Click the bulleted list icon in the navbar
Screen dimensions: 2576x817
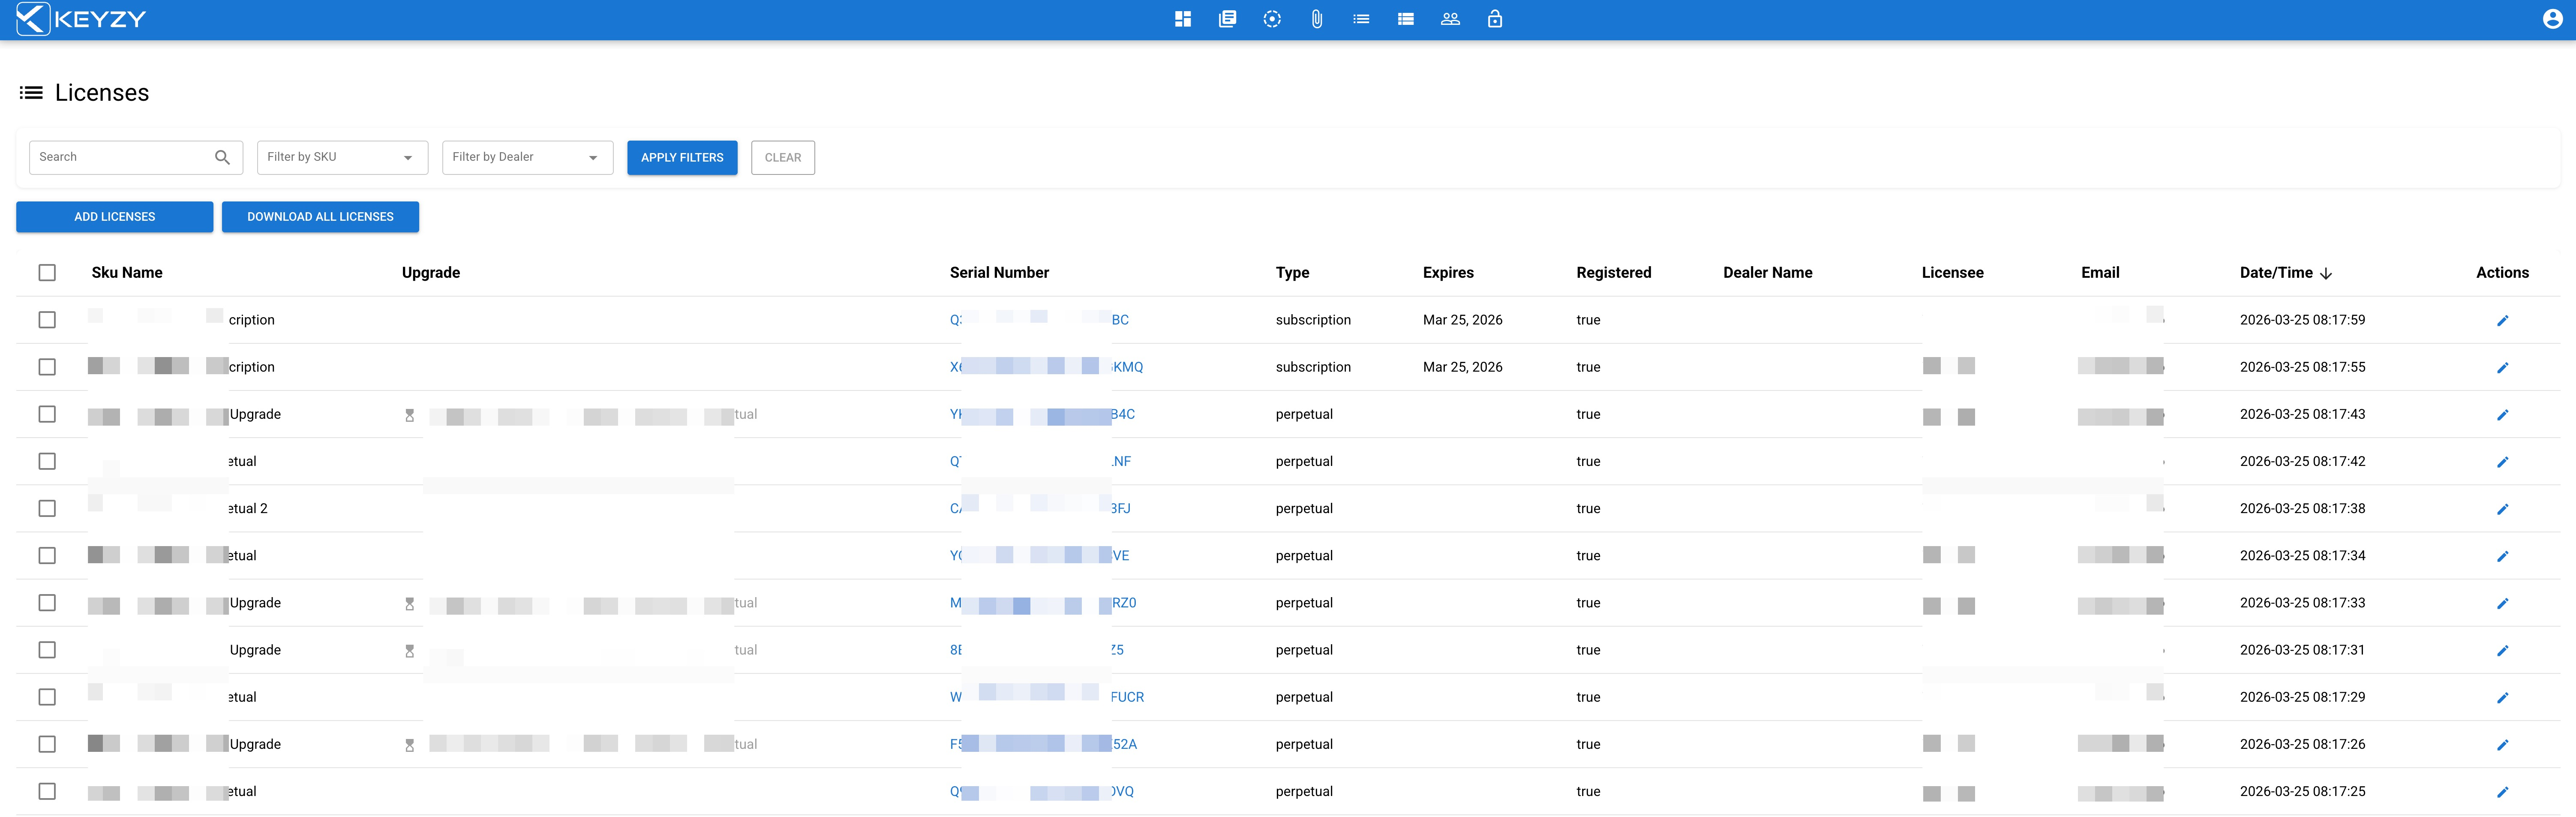[x=1360, y=18]
